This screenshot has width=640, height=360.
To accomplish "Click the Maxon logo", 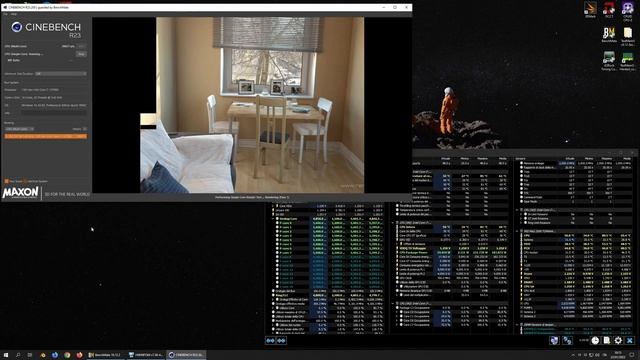I will coord(20,193).
